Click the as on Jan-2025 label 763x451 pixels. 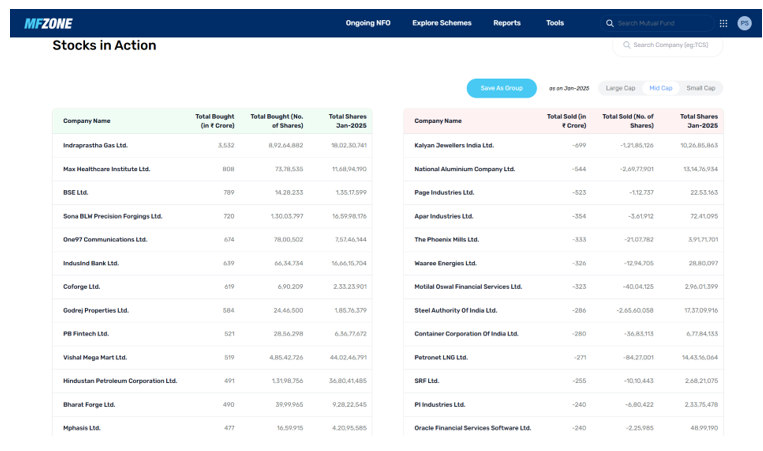pyautogui.click(x=569, y=89)
